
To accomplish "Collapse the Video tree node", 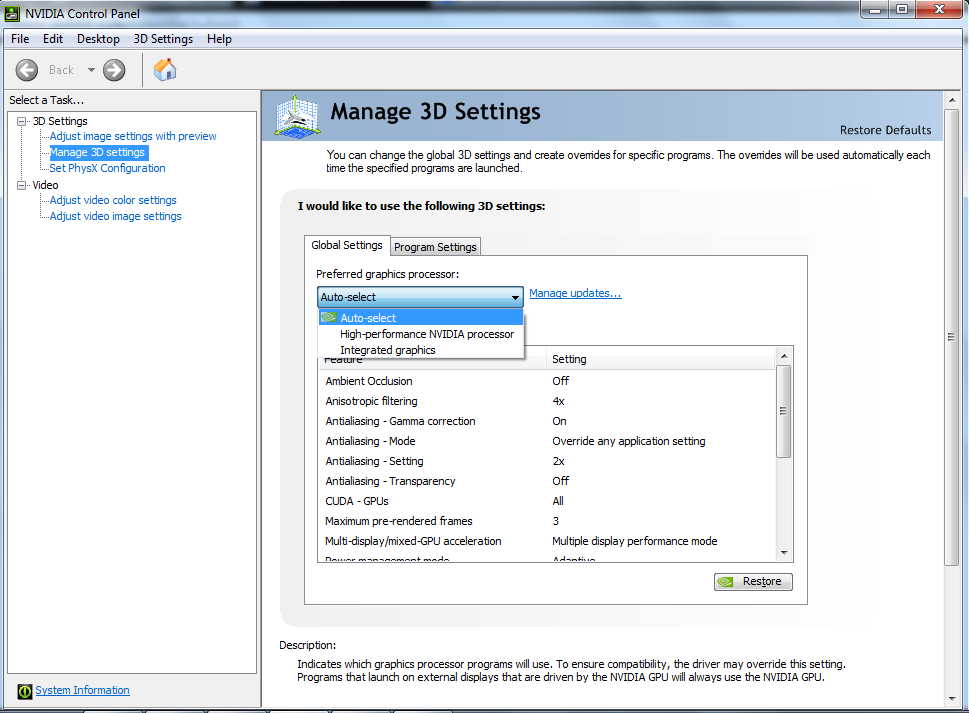I will click(x=21, y=185).
